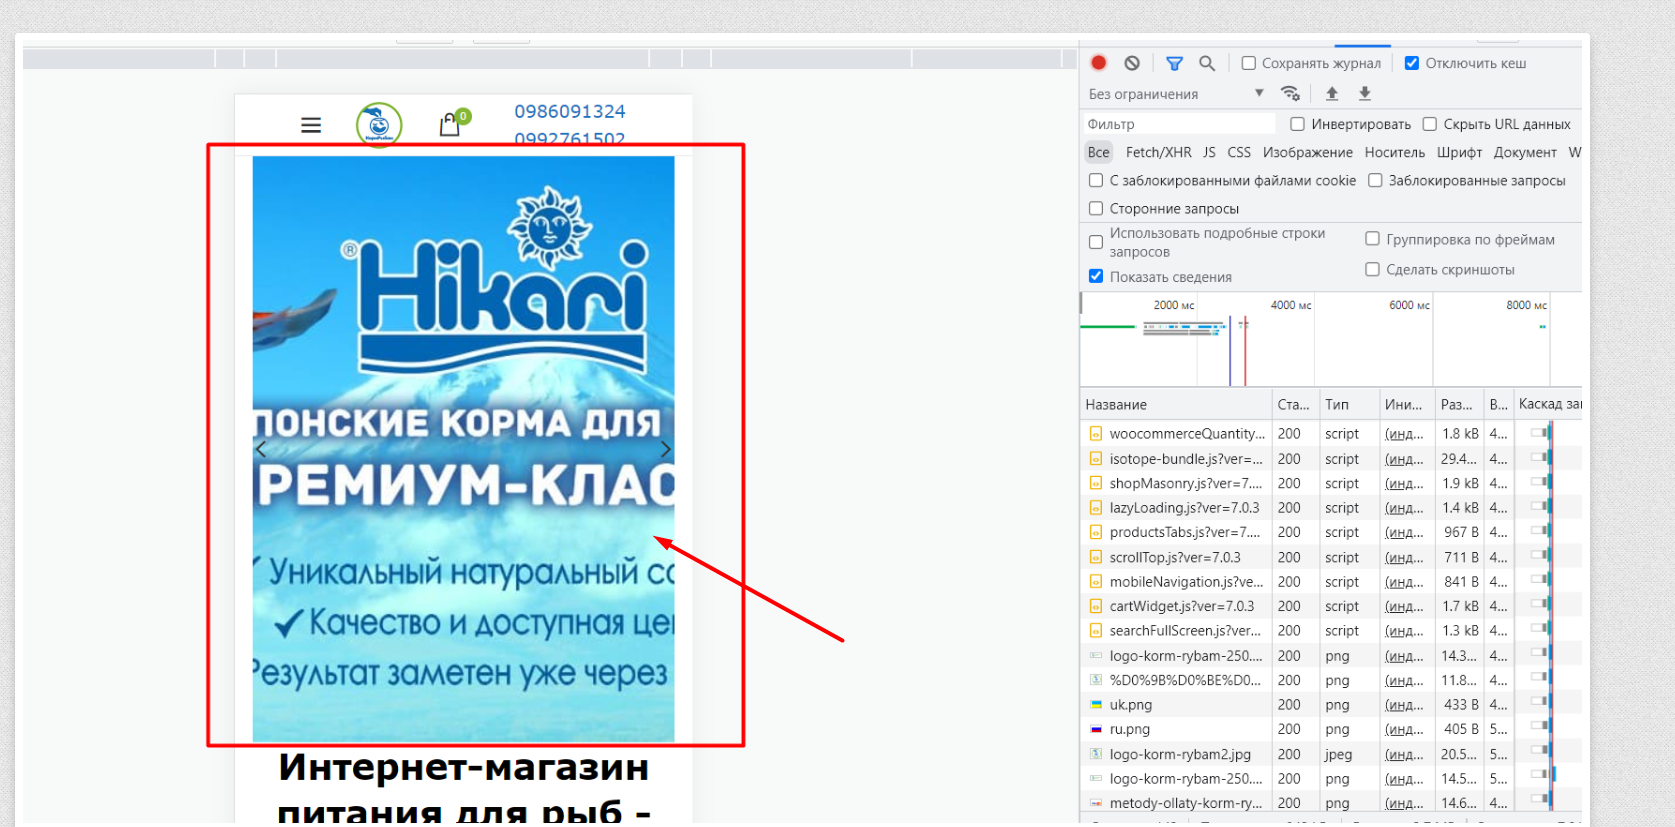Enable 'Сделать скриншоты' checkbox

(1373, 269)
